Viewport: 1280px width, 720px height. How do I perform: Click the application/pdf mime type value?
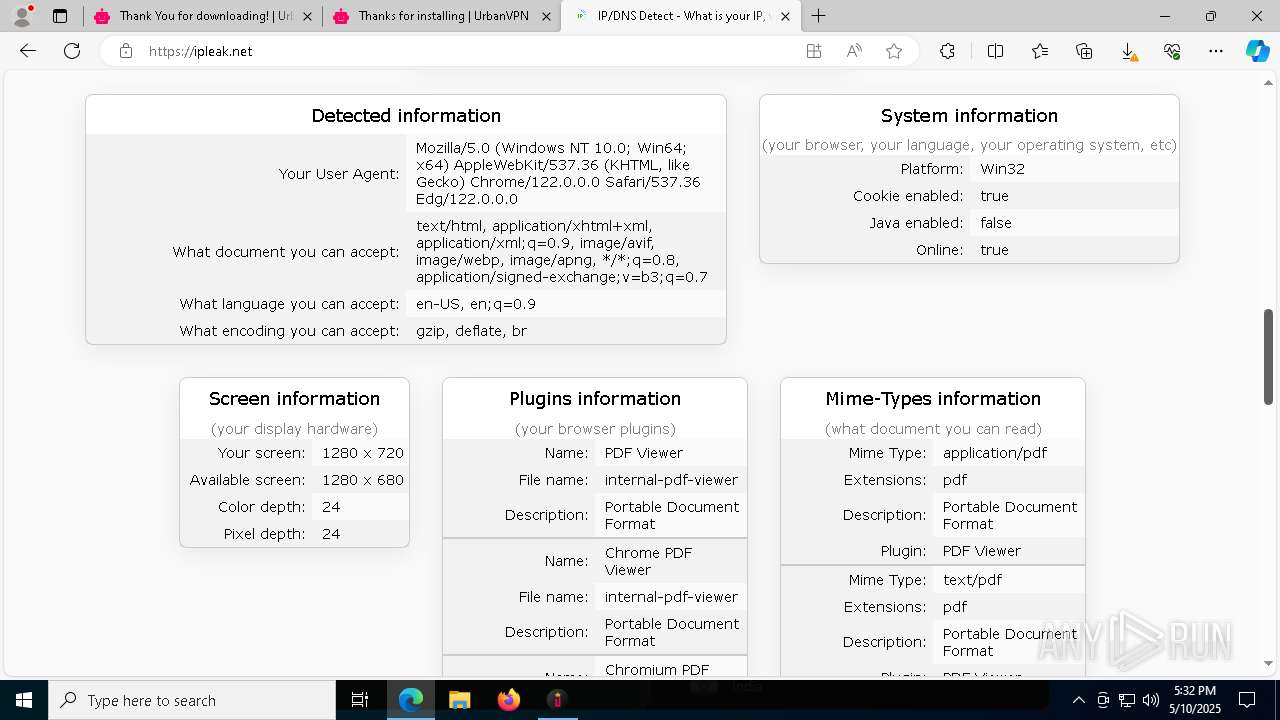click(x=995, y=453)
